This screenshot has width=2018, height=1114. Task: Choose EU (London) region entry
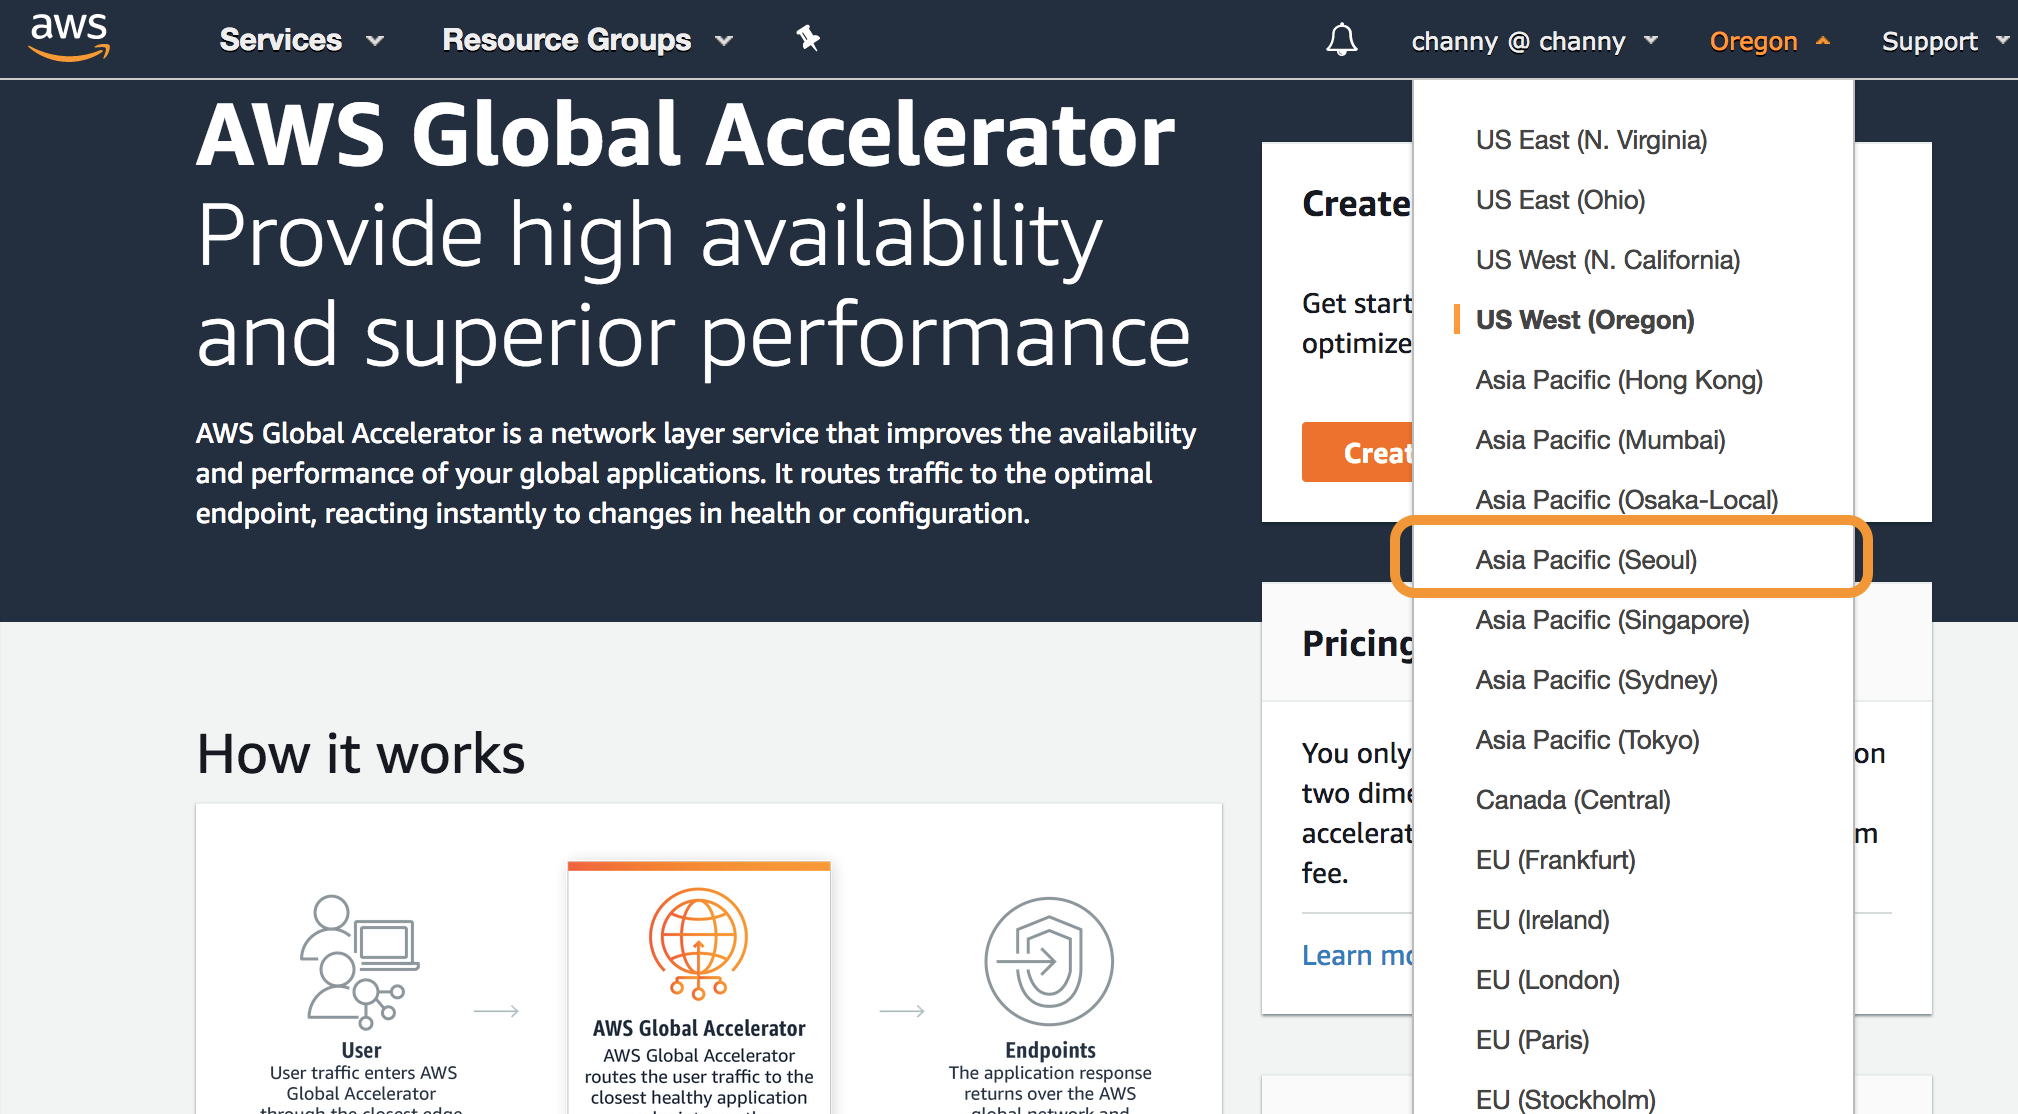[x=1547, y=980]
